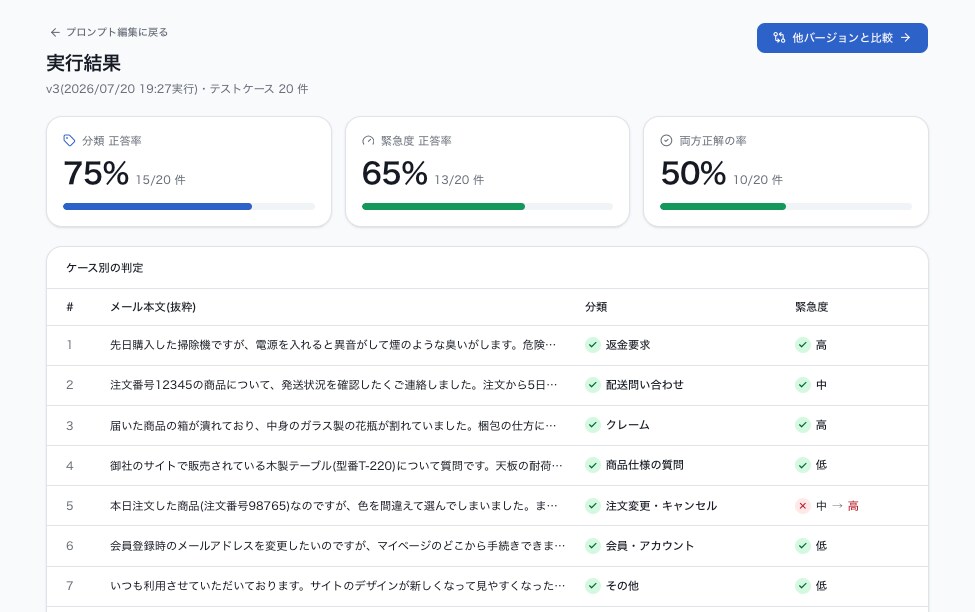Click the 15/20 件 count
Viewport: 975px width, 612px height.
pyautogui.click(x=160, y=180)
